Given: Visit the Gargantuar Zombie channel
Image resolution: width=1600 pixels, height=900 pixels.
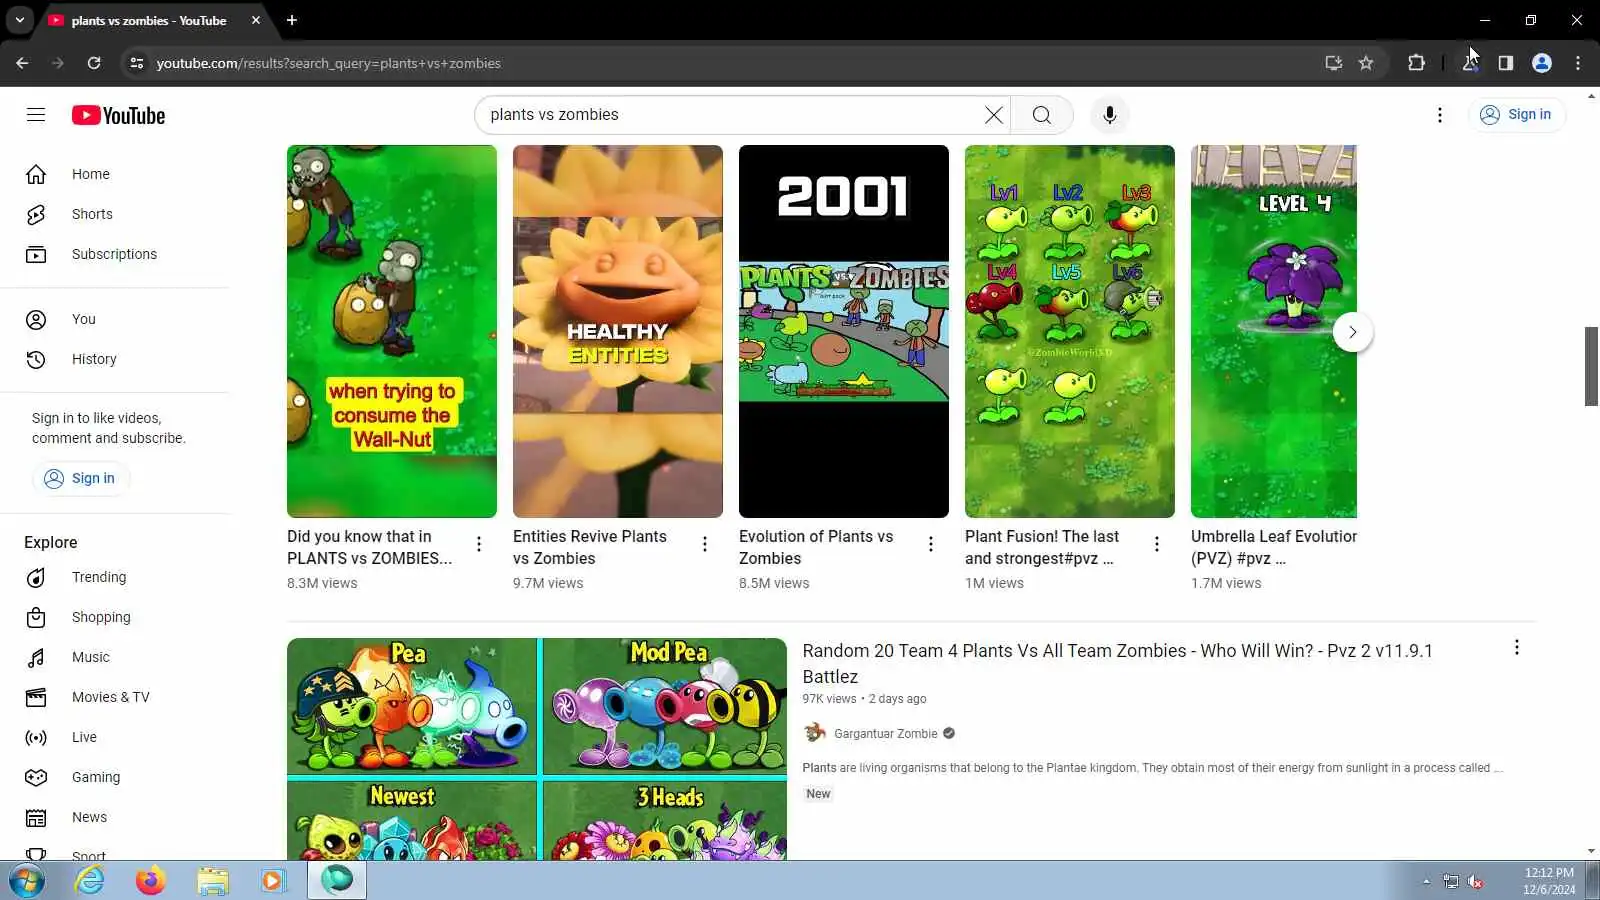Looking at the screenshot, I should pyautogui.click(x=885, y=734).
